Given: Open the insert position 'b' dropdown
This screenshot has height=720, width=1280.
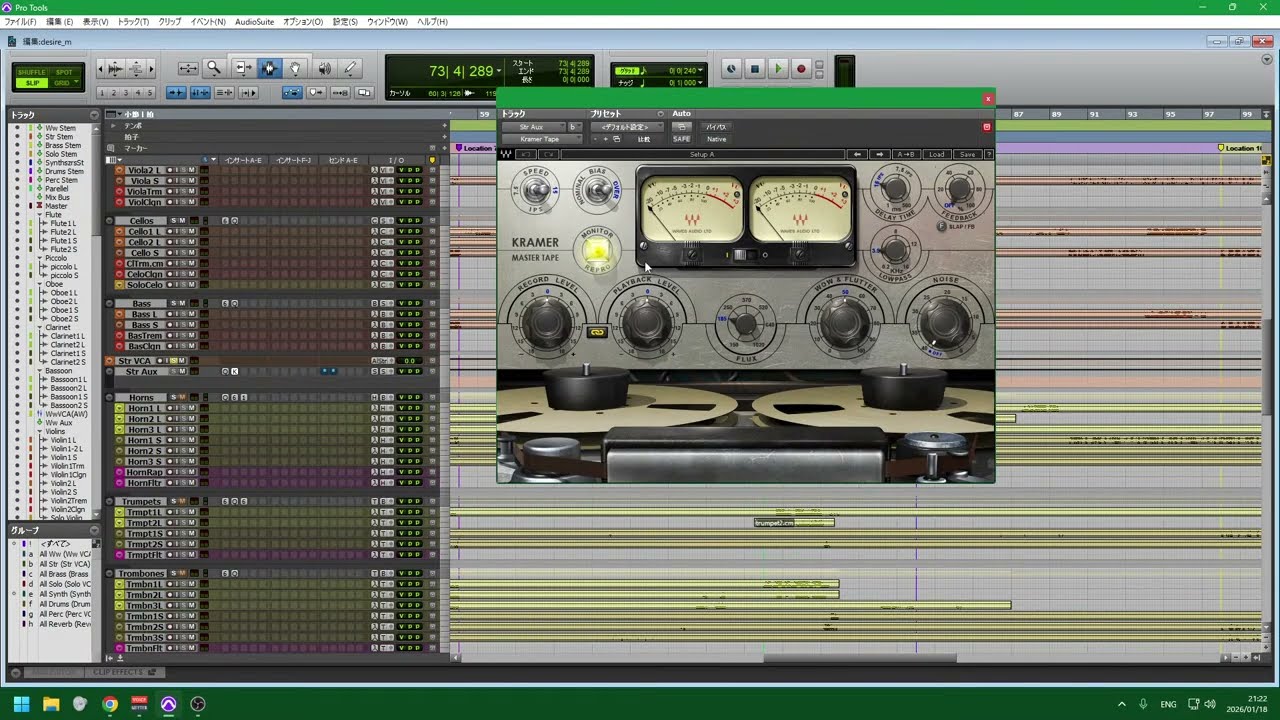Looking at the screenshot, I should click(574, 127).
